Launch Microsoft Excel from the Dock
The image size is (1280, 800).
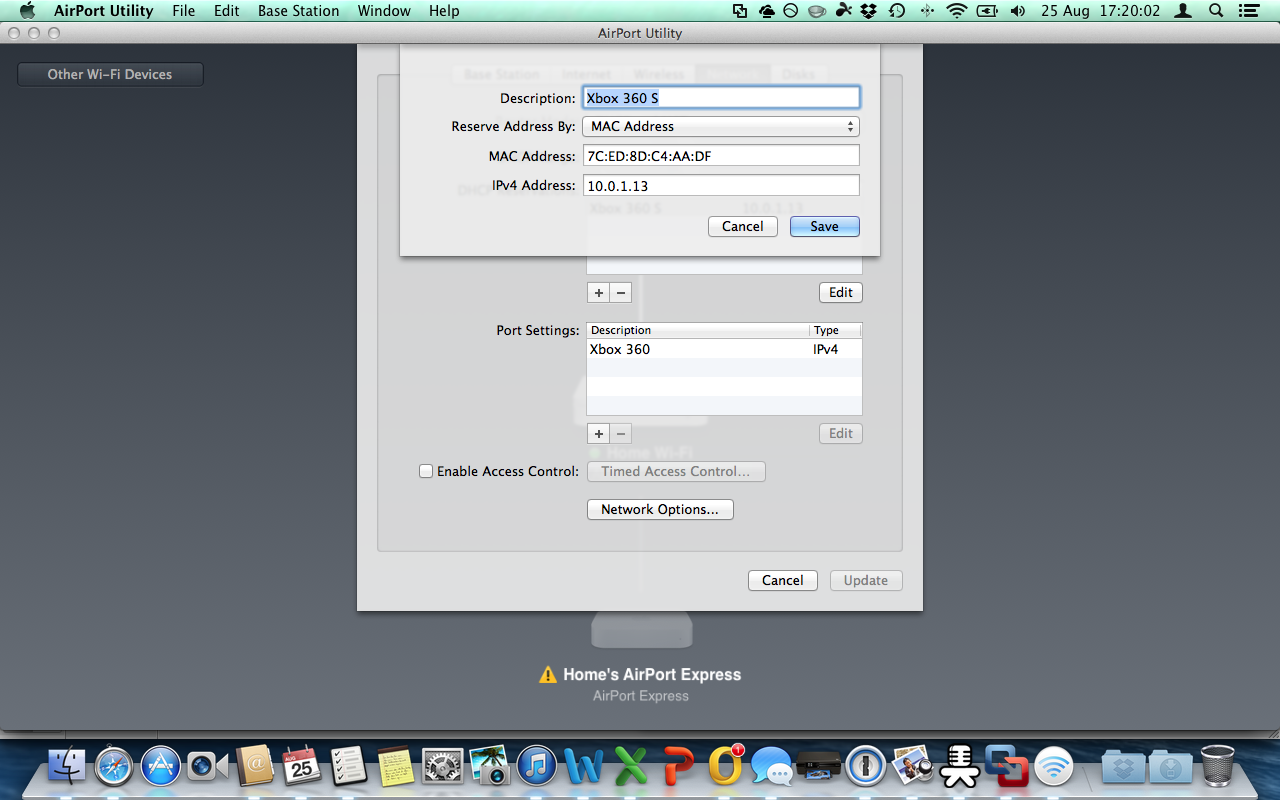click(631, 767)
